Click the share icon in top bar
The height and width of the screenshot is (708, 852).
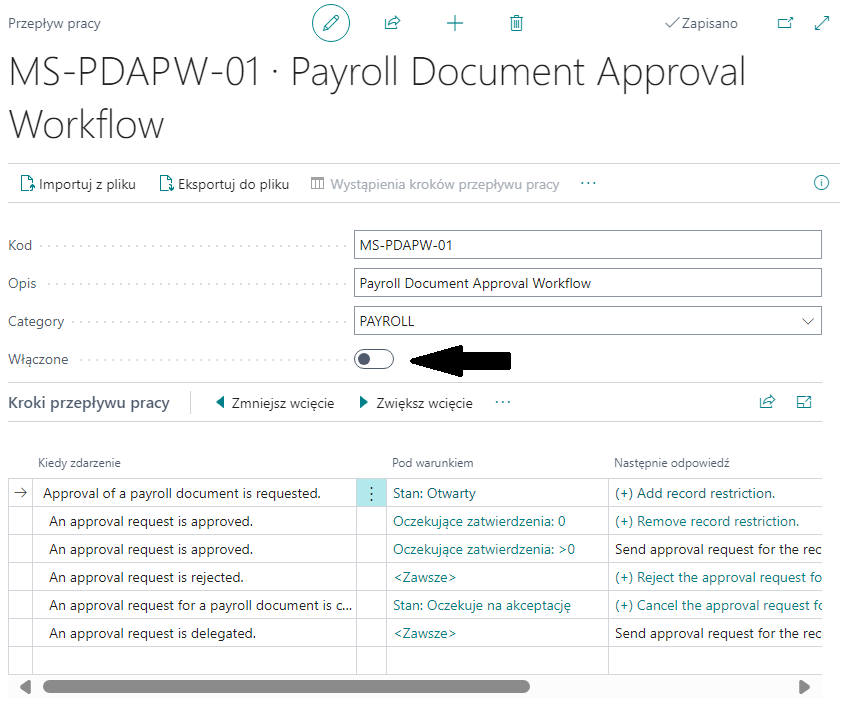tap(392, 23)
